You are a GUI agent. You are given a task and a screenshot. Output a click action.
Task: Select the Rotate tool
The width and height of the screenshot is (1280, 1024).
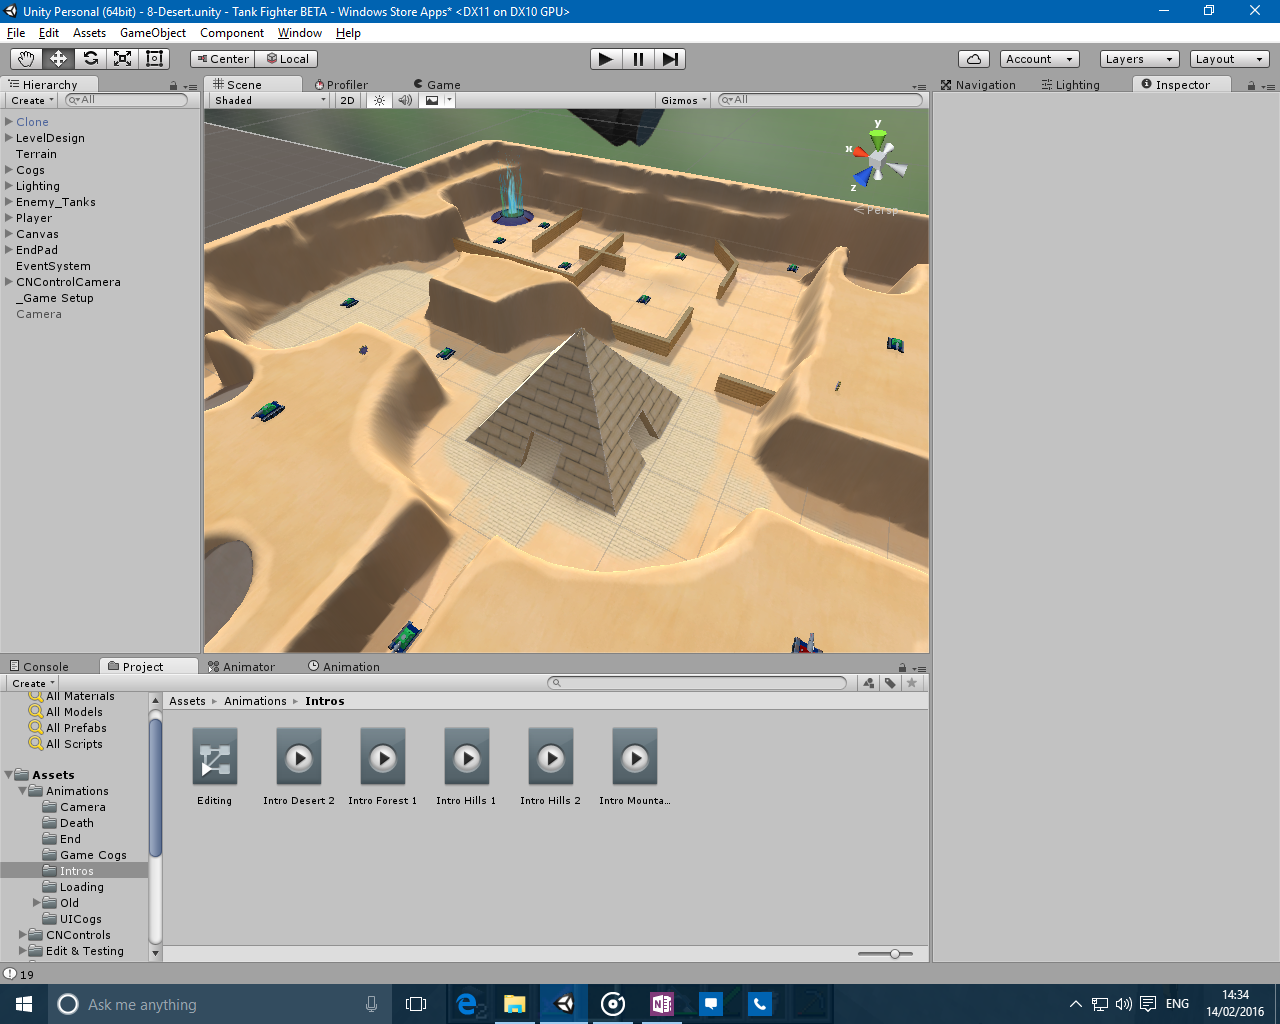90,59
